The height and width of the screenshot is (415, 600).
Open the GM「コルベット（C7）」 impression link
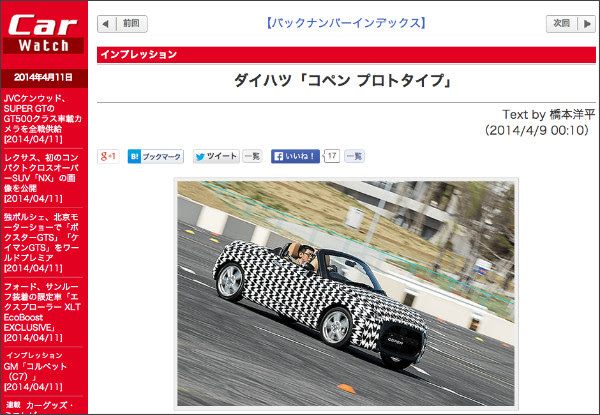pyautogui.click(x=35, y=371)
